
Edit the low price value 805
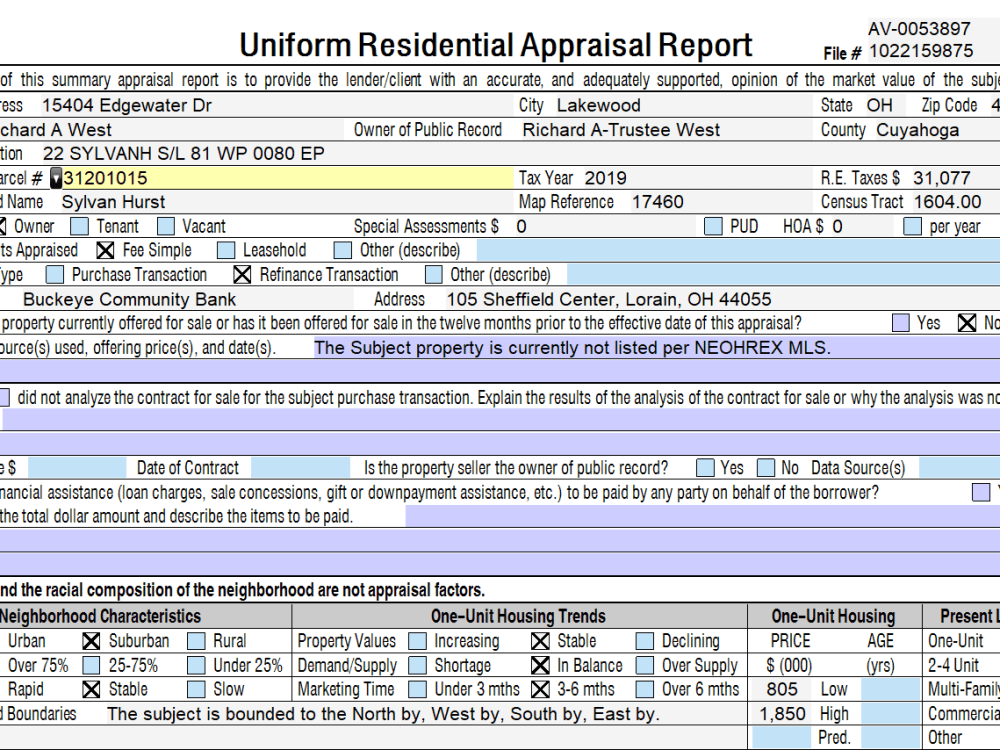point(782,689)
